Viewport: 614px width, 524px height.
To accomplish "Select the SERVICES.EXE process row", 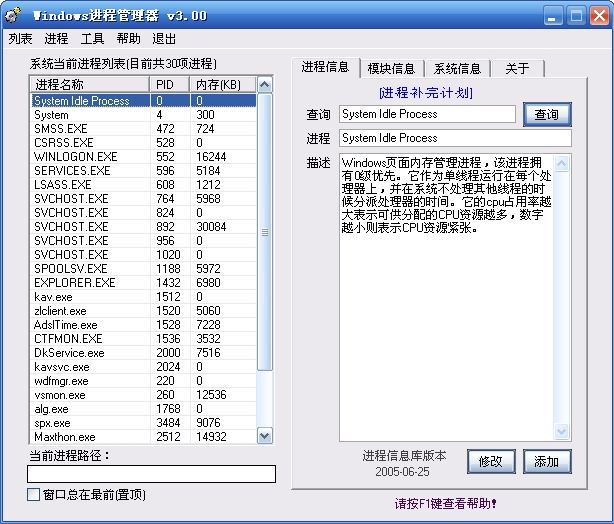I will 144,171.
